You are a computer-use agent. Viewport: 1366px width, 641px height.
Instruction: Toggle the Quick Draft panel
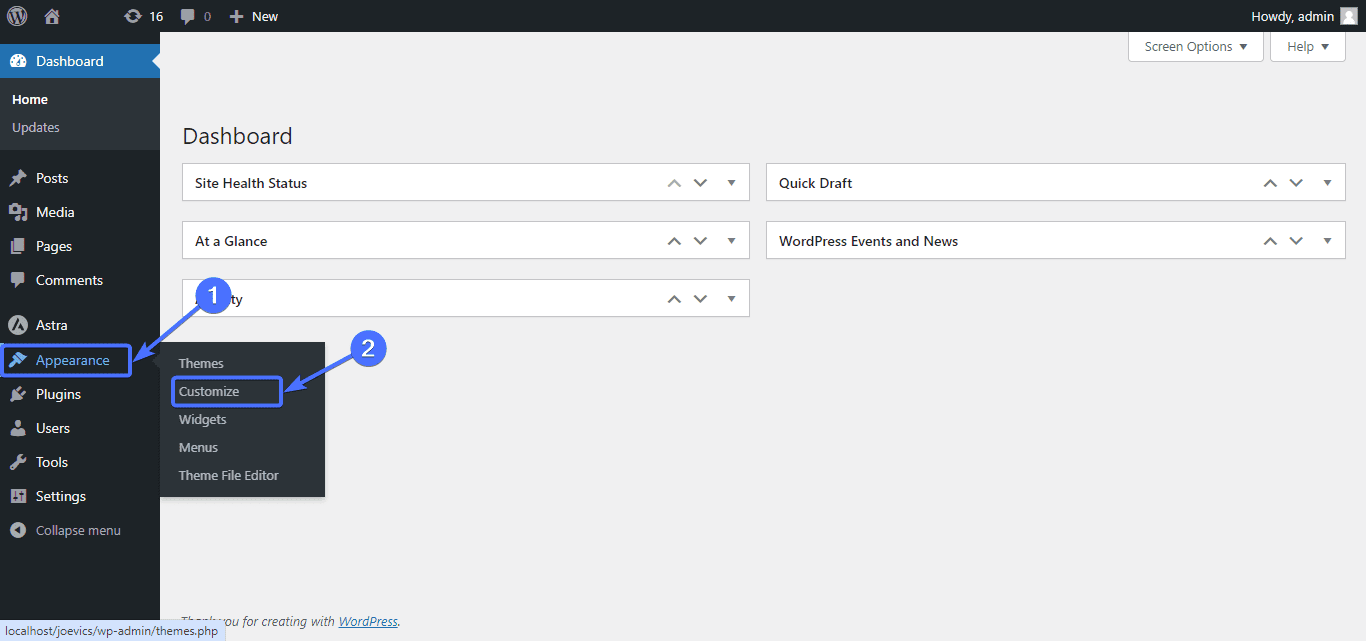[x=1327, y=183]
